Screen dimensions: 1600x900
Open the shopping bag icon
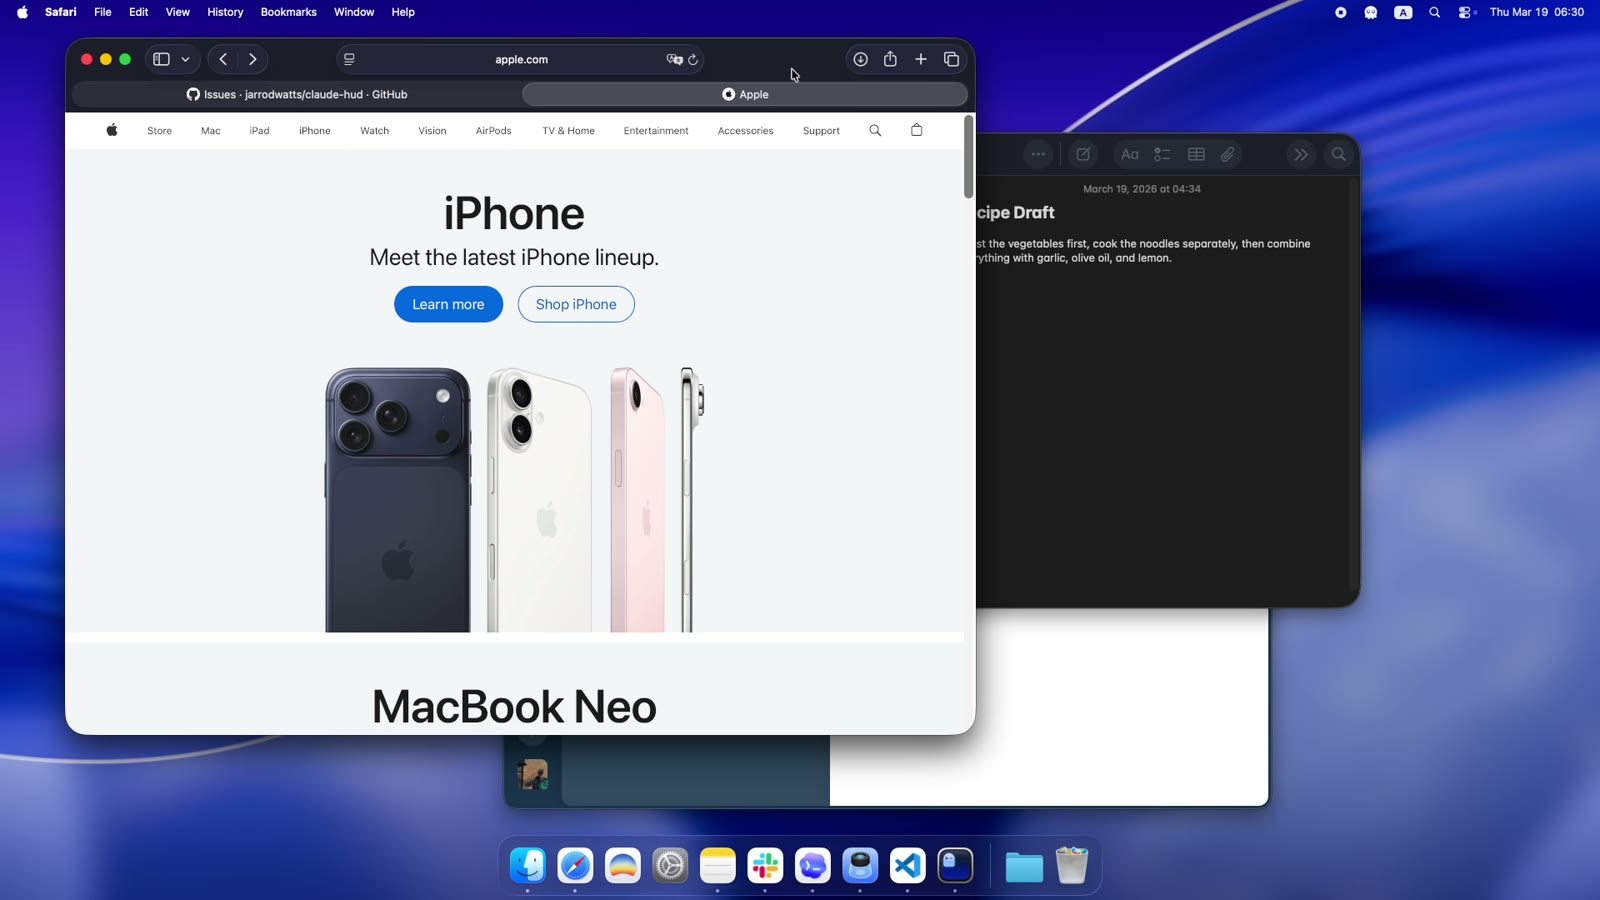point(916,130)
